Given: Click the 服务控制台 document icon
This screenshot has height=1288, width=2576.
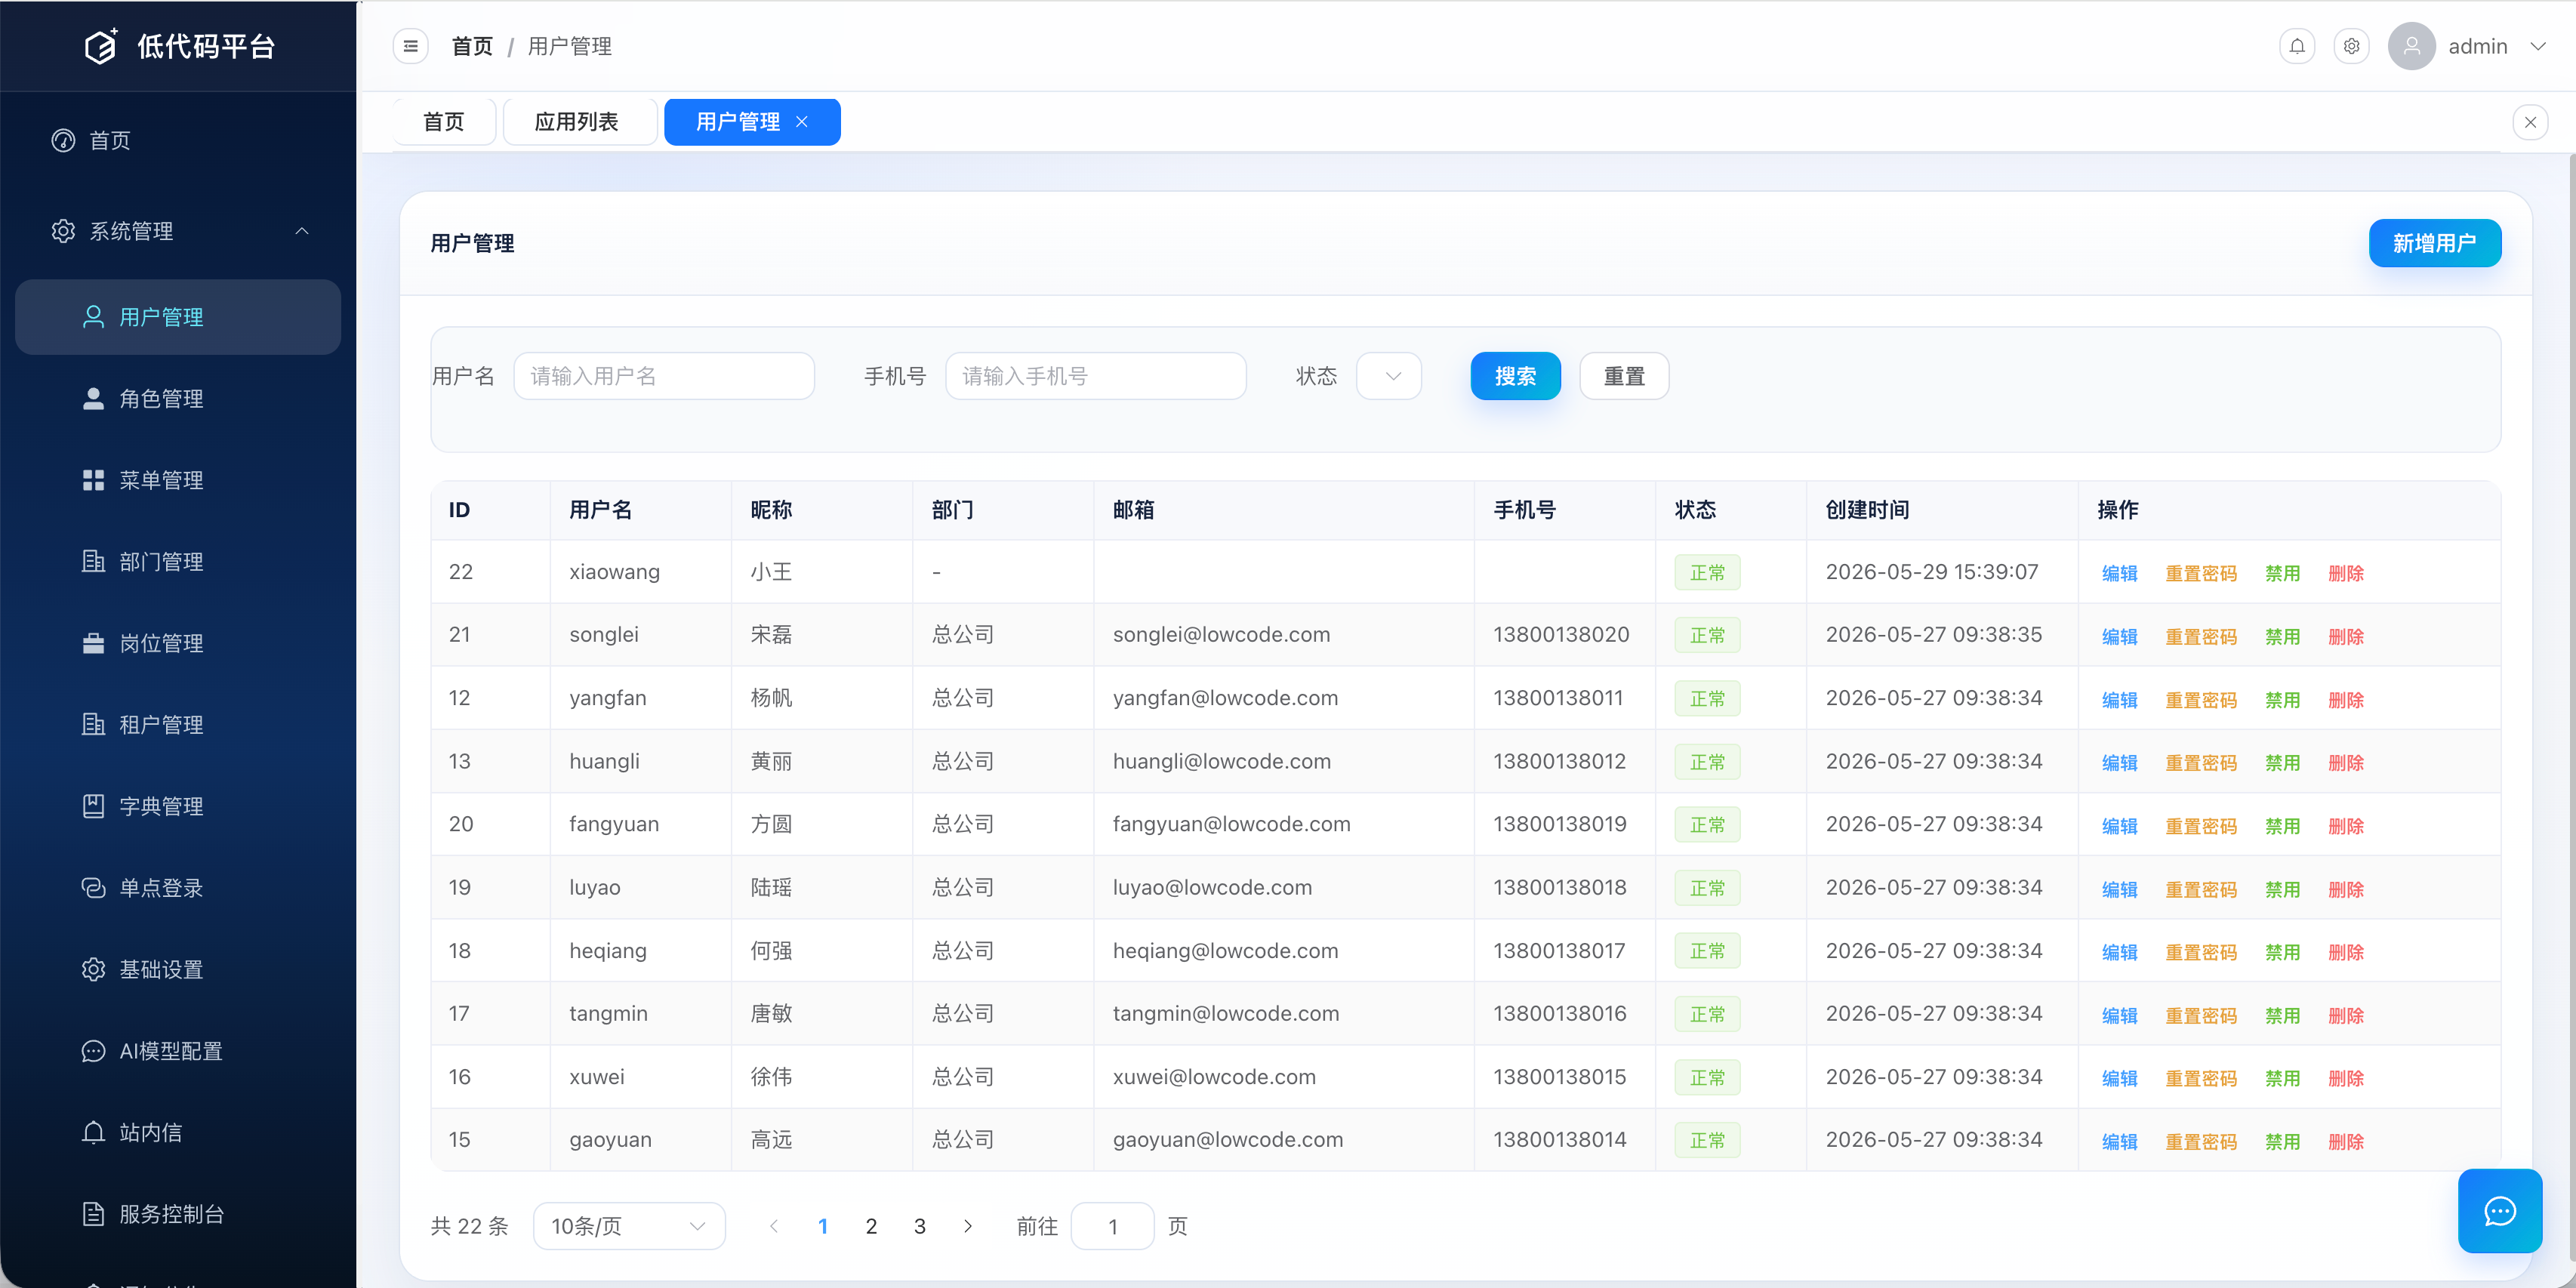Looking at the screenshot, I should coord(93,1214).
